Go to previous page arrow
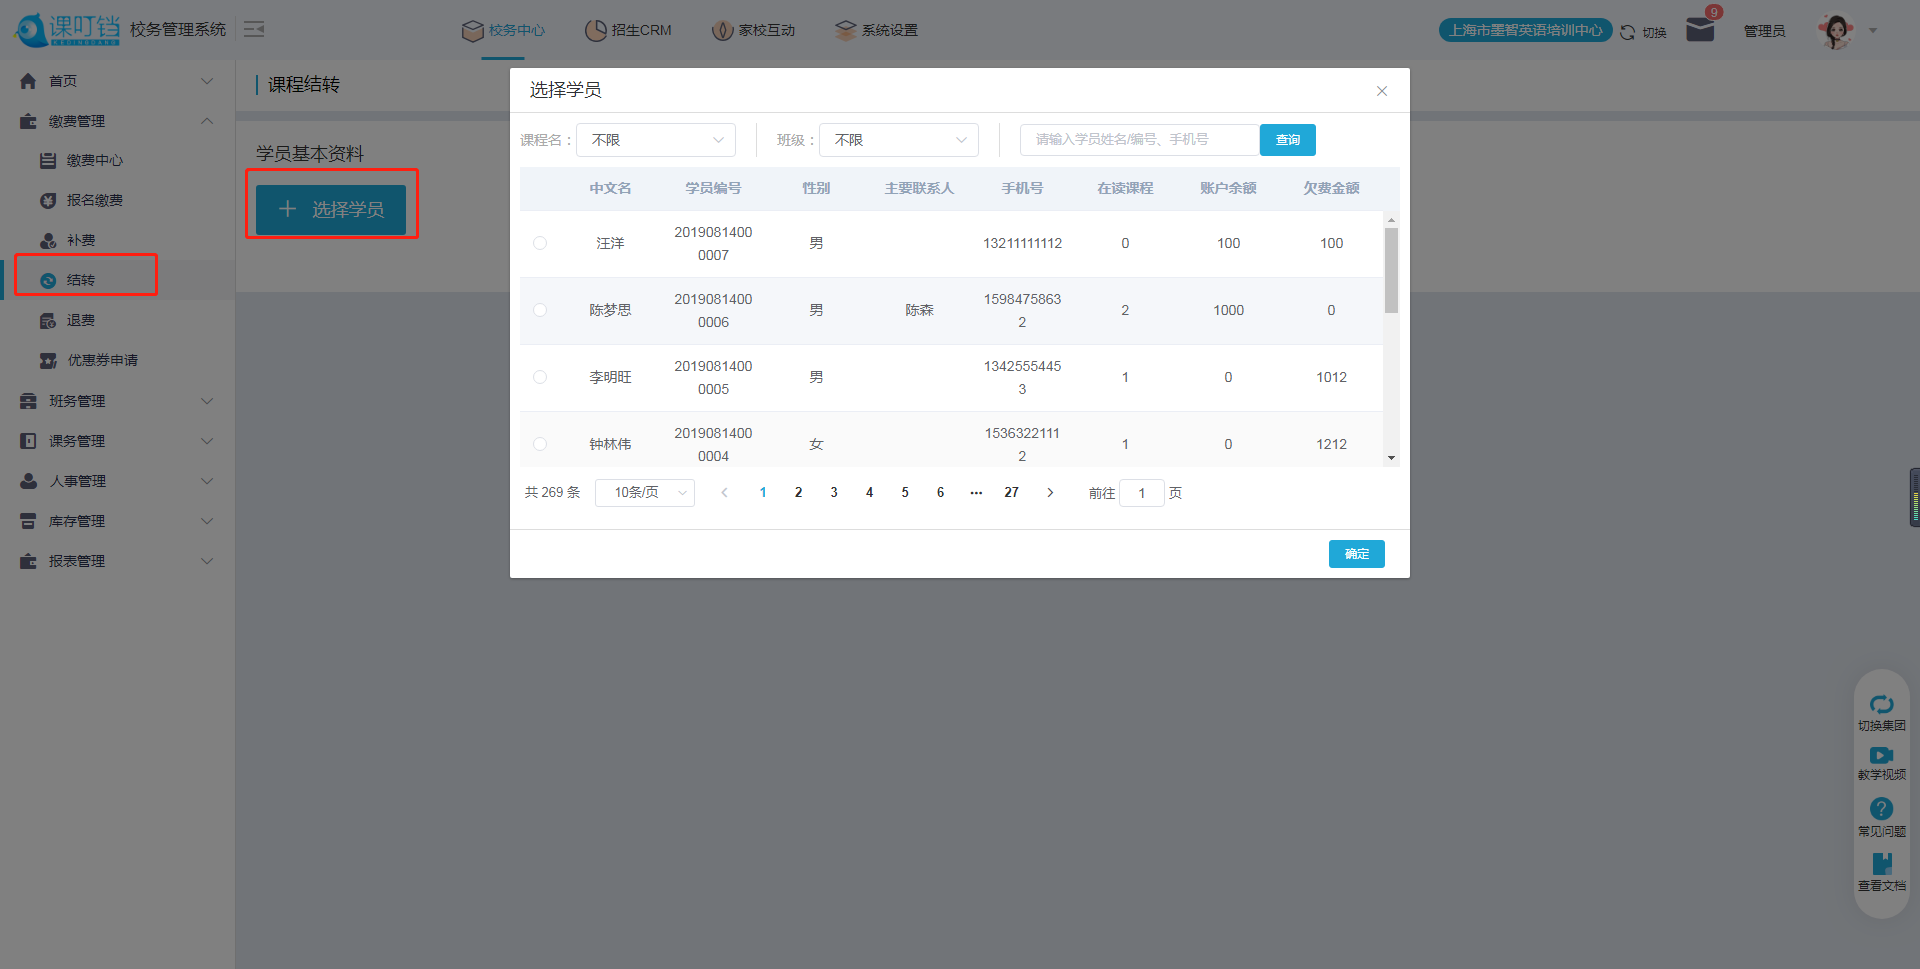This screenshot has height=969, width=1920. coord(725,493)
